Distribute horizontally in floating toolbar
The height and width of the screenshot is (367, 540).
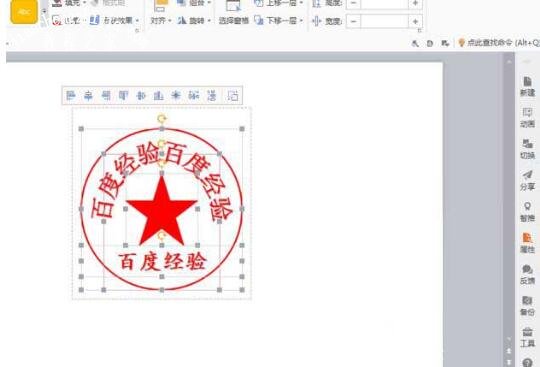(x=194, y=95)
